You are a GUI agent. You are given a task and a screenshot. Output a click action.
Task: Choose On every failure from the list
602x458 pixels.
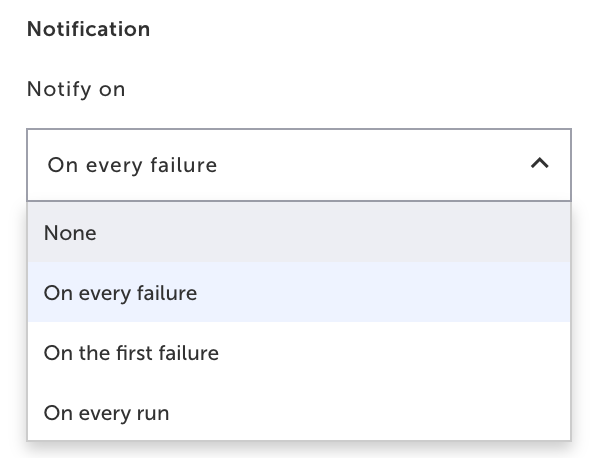tap(120, 293)
